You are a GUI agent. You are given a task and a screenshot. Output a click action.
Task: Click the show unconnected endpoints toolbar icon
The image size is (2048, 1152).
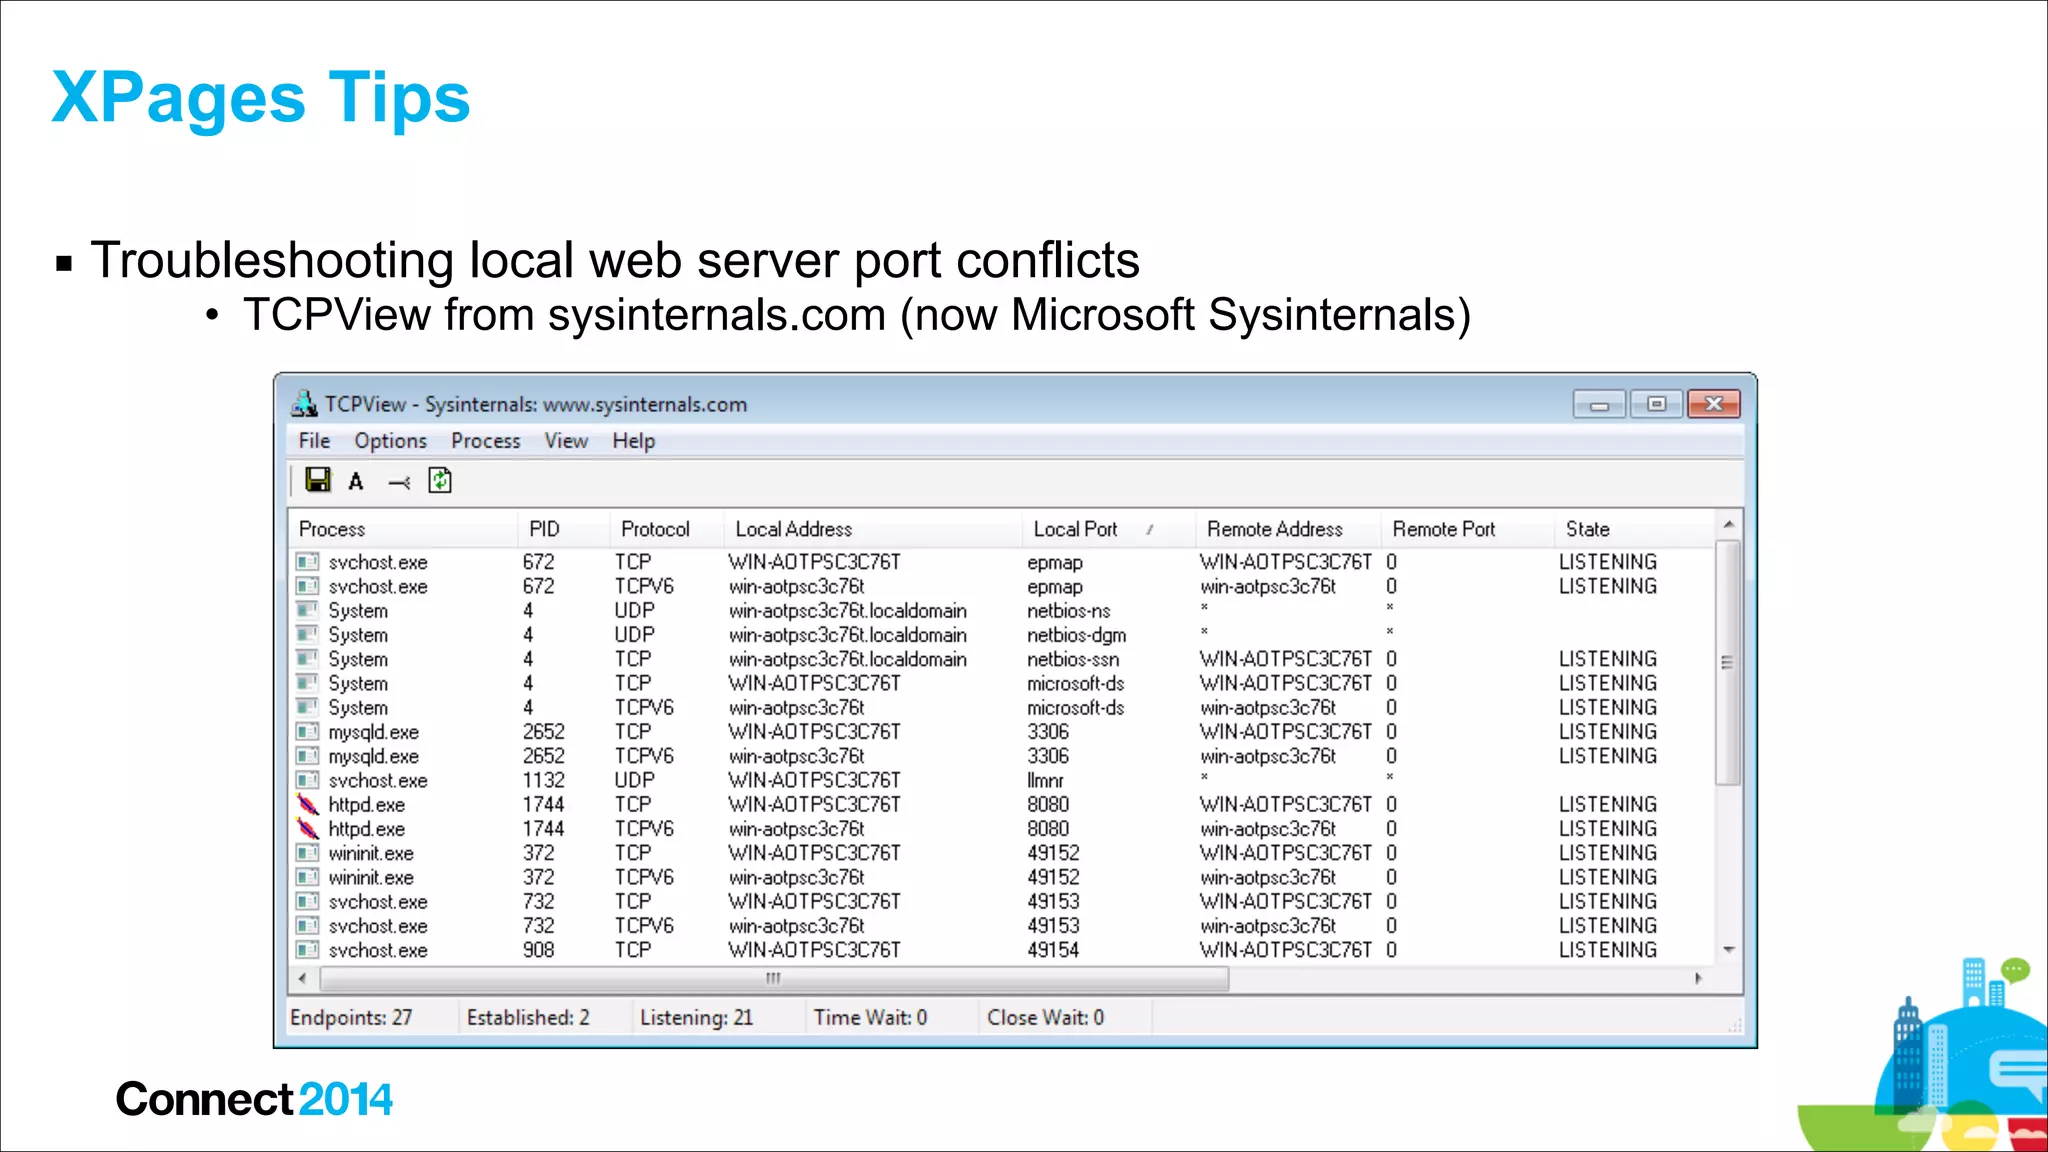tap(399, 483)
